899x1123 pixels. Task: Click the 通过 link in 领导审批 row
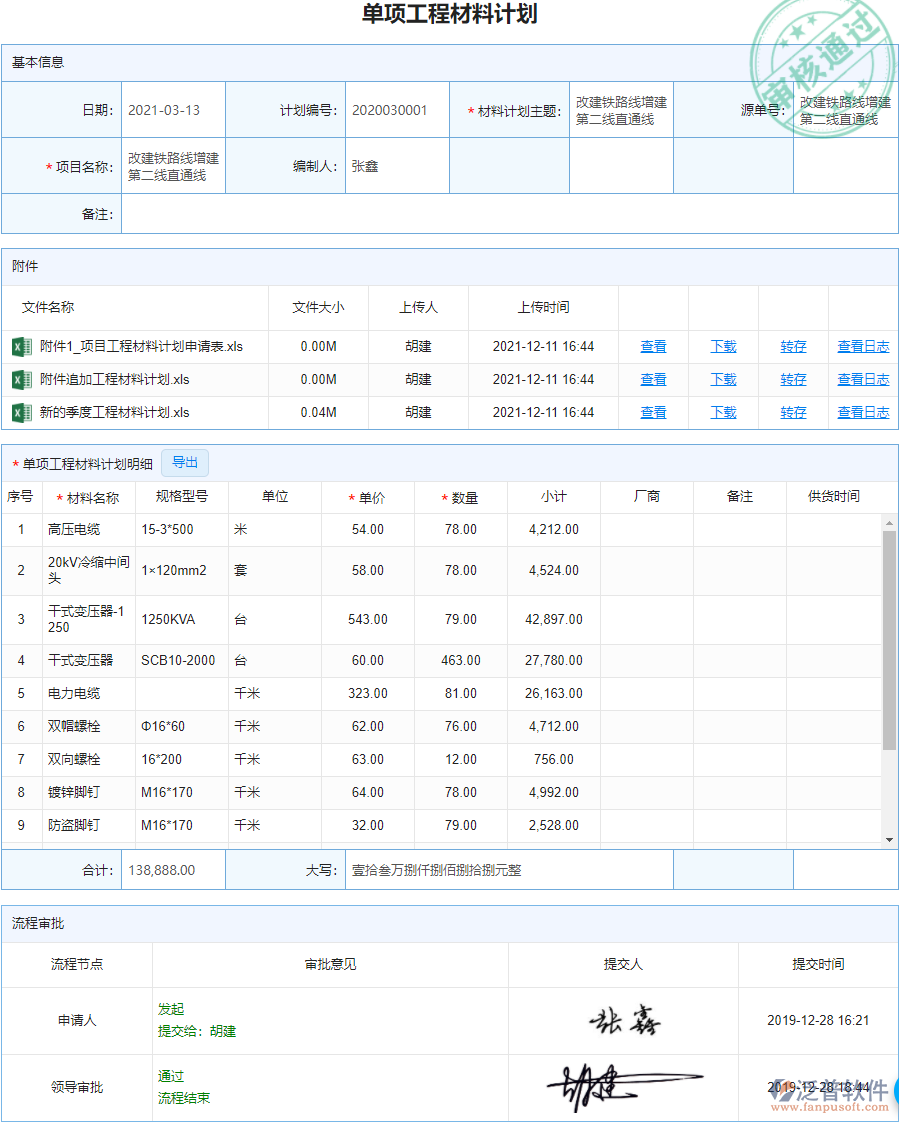click(x=170, y=1076)
